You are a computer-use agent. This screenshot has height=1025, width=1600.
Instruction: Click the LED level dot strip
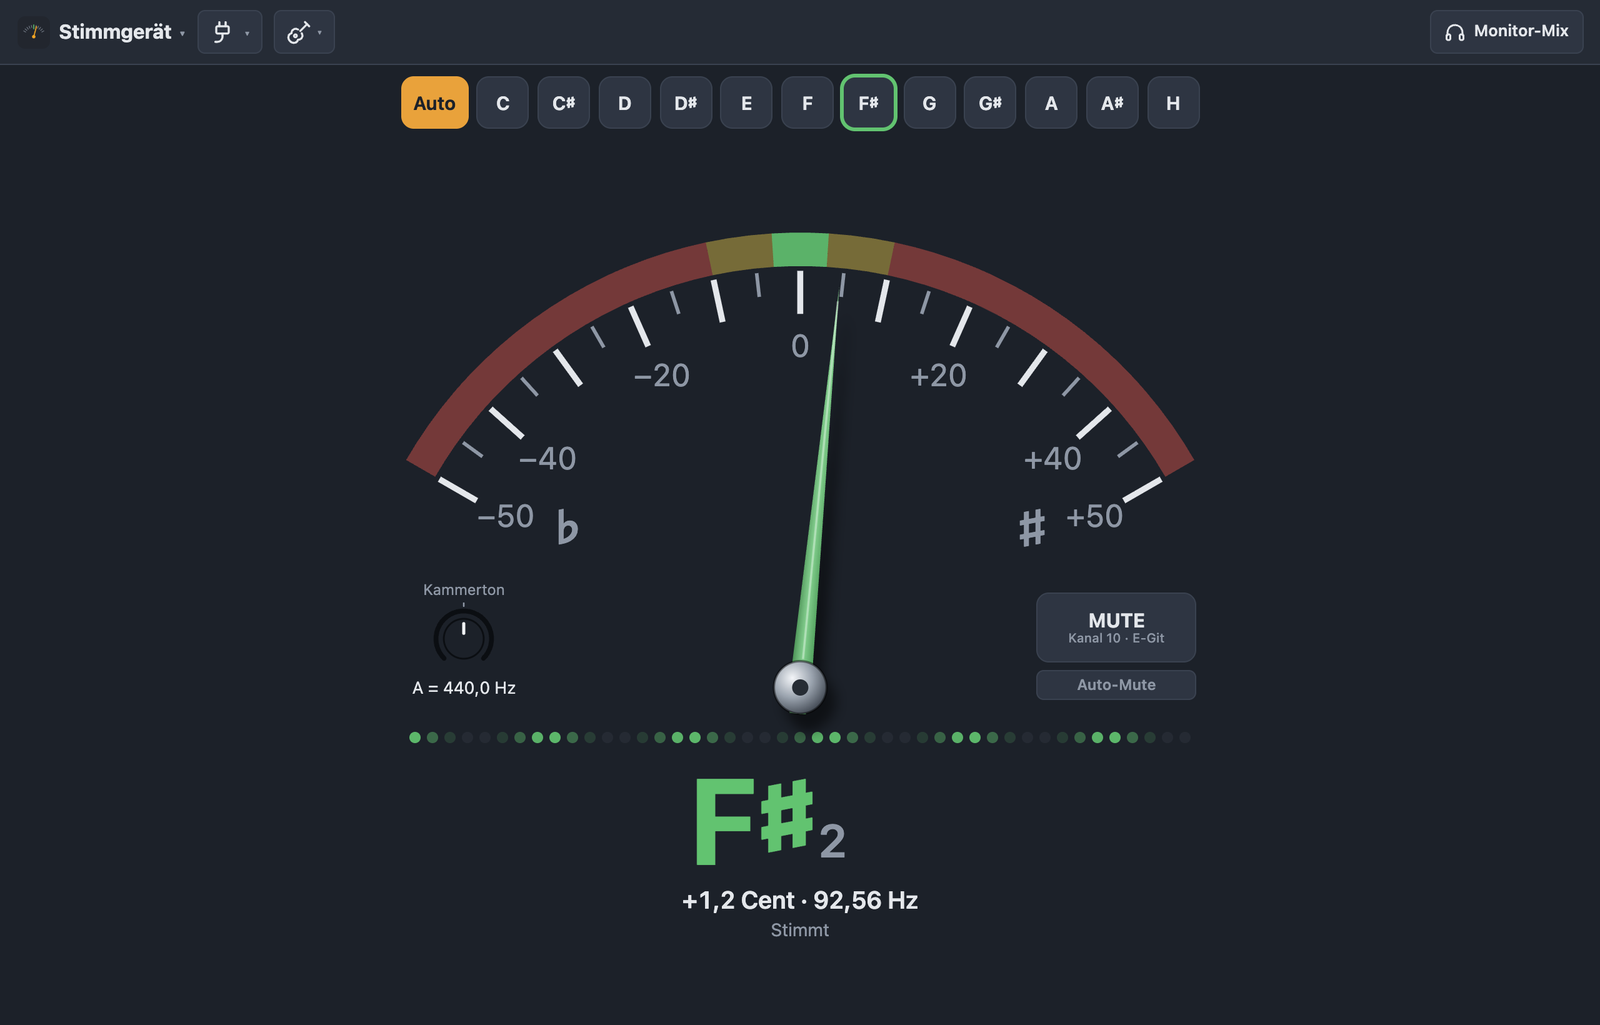coord(800,738)
